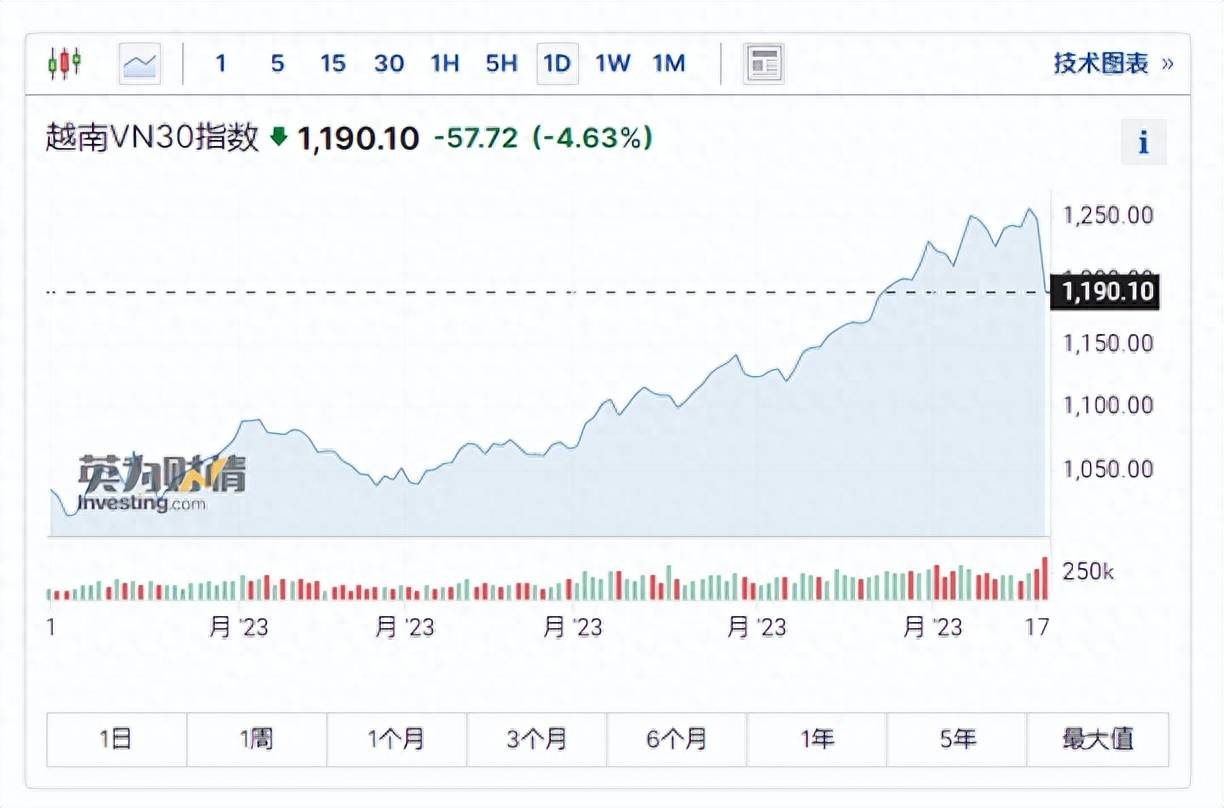Choose the 1H hourly interval

[445, 64]
